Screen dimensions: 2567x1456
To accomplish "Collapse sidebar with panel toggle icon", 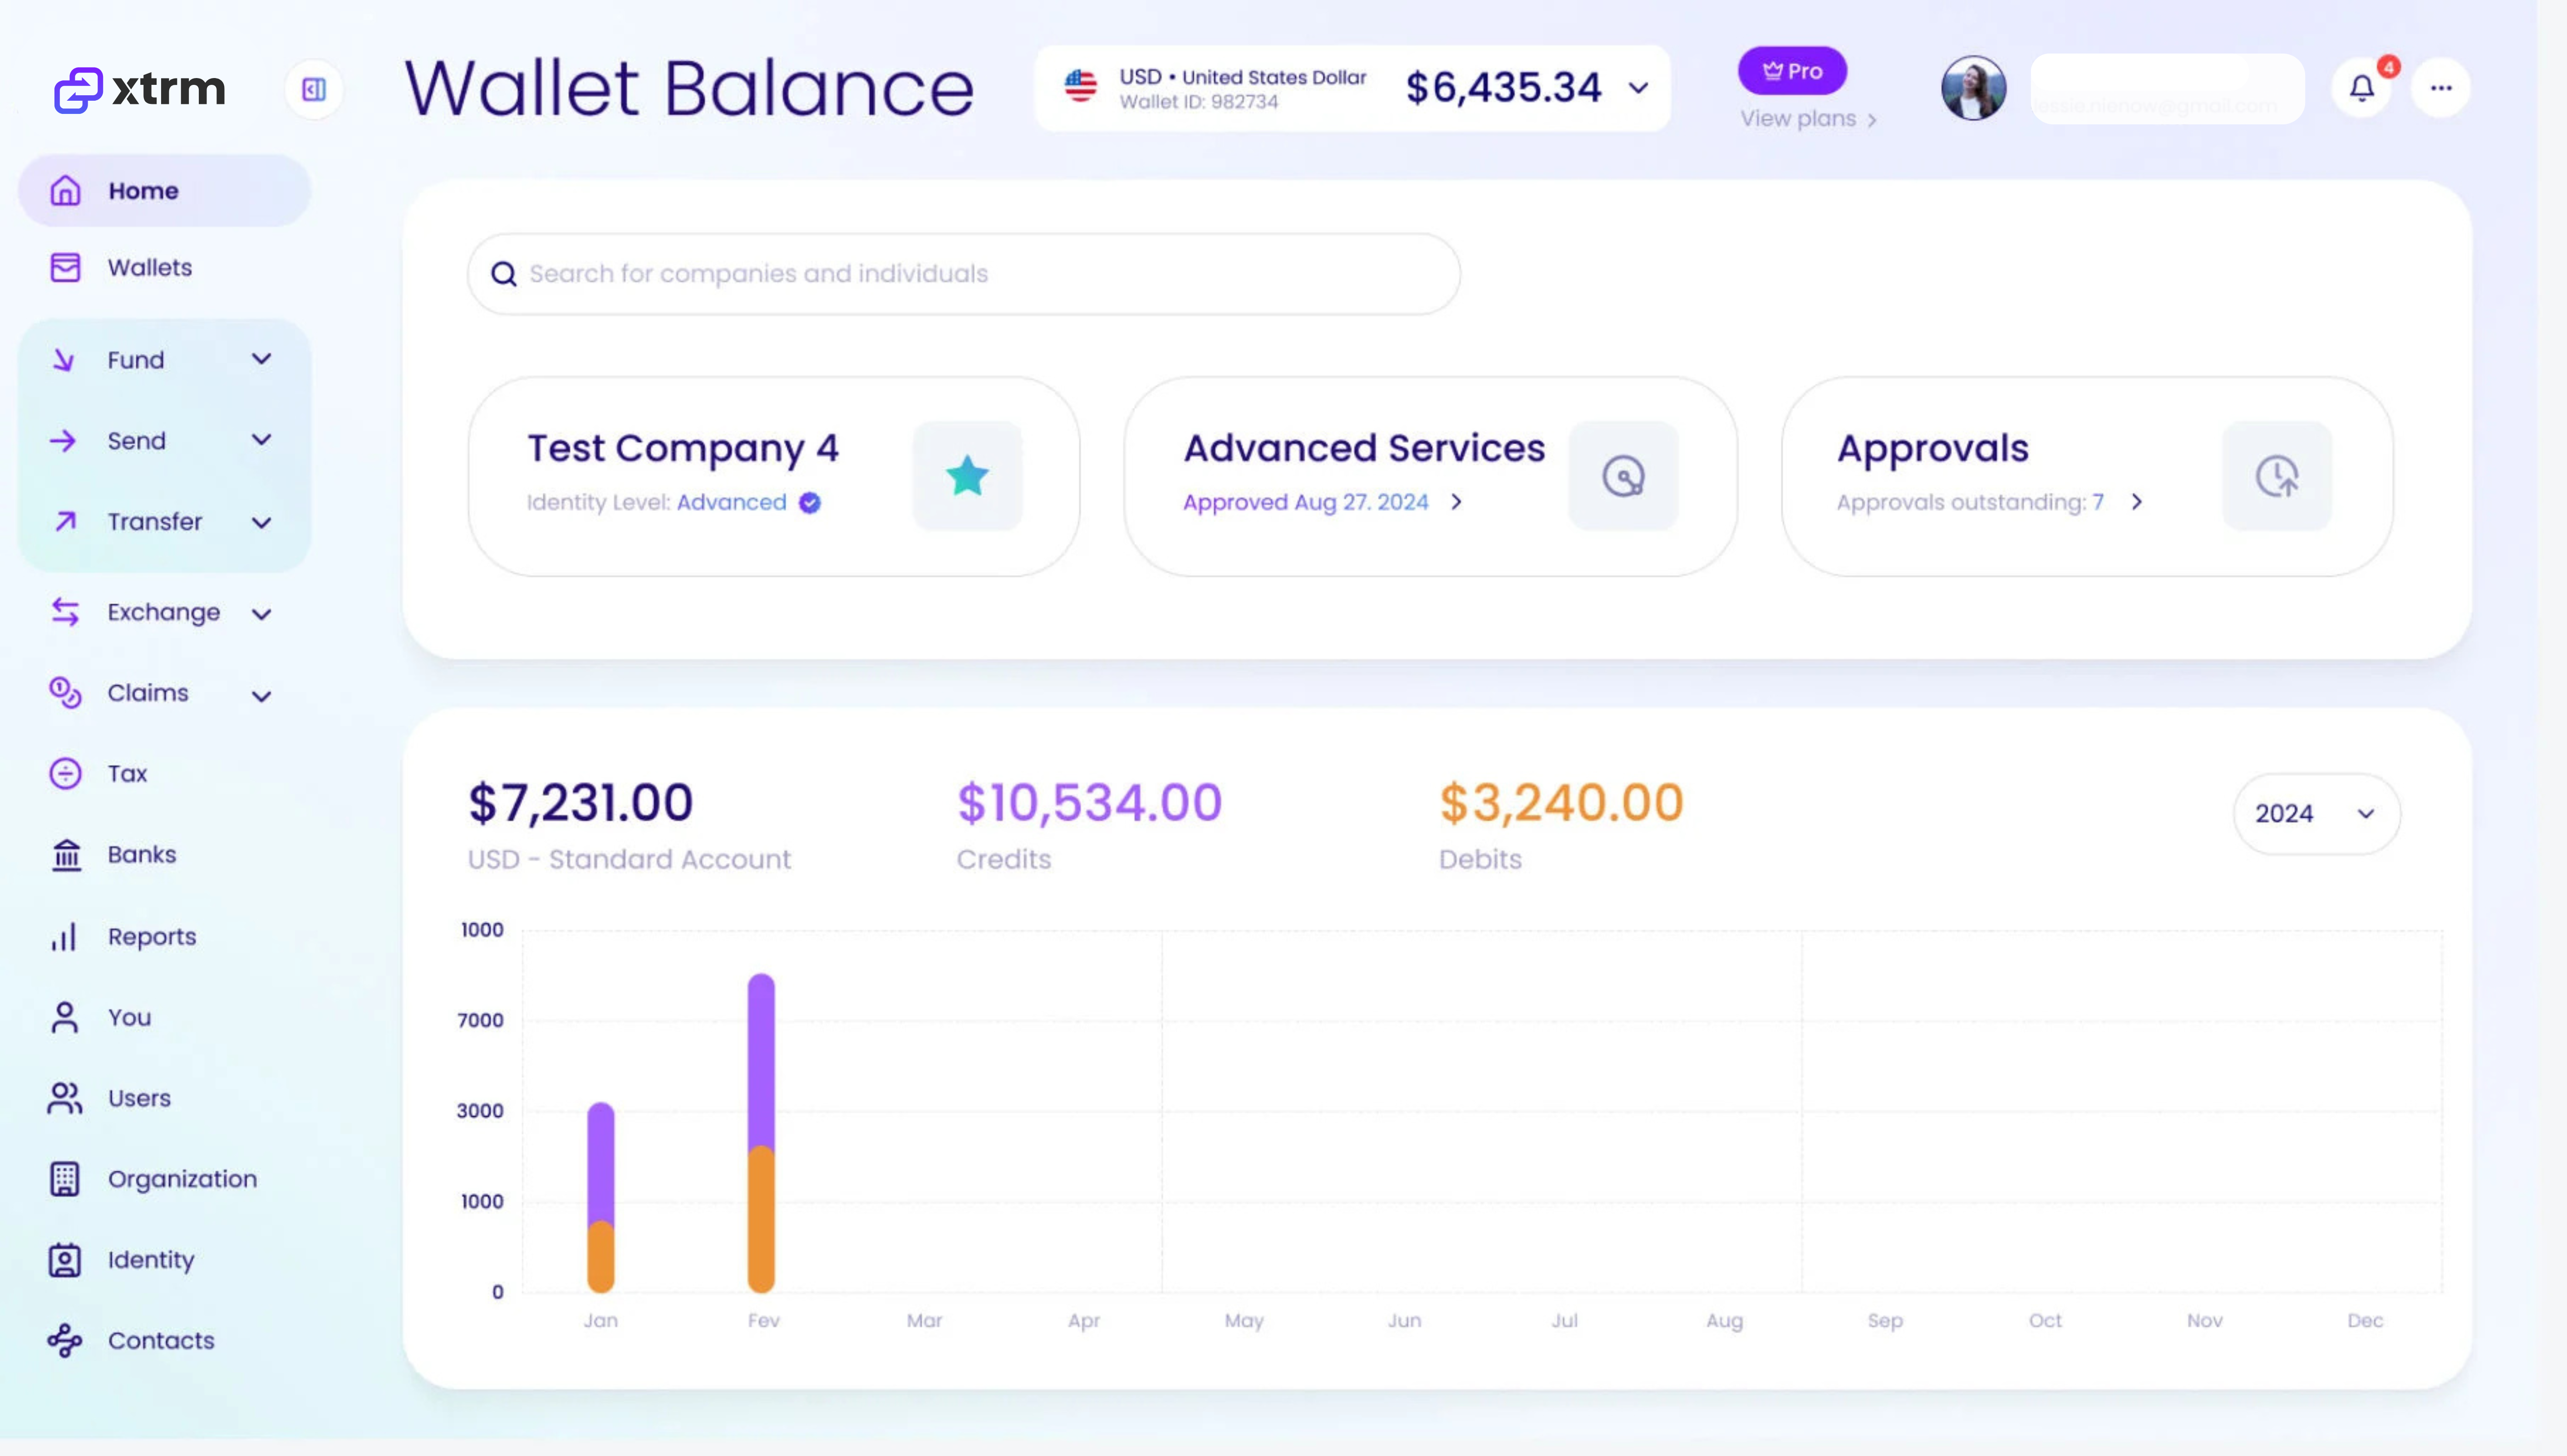I will click(x=314, y=90).
